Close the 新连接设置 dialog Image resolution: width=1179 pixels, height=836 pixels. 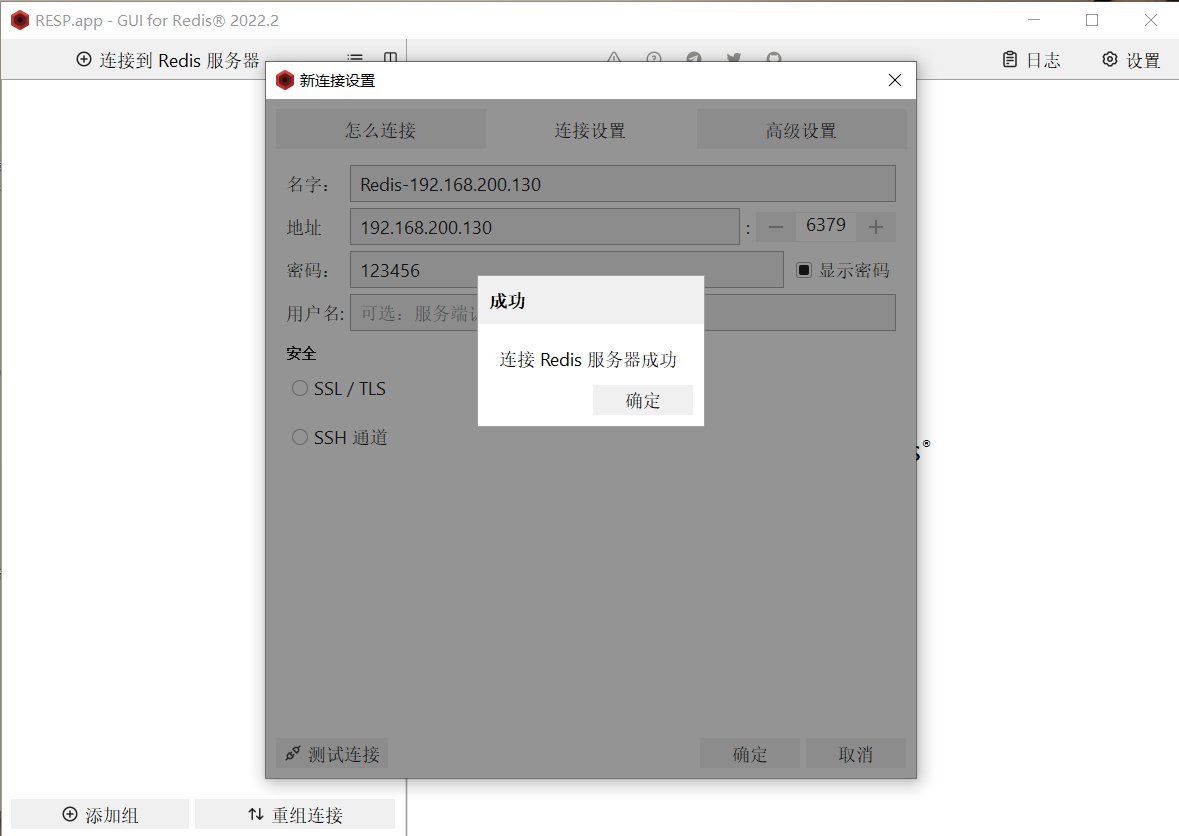[895, 80]
